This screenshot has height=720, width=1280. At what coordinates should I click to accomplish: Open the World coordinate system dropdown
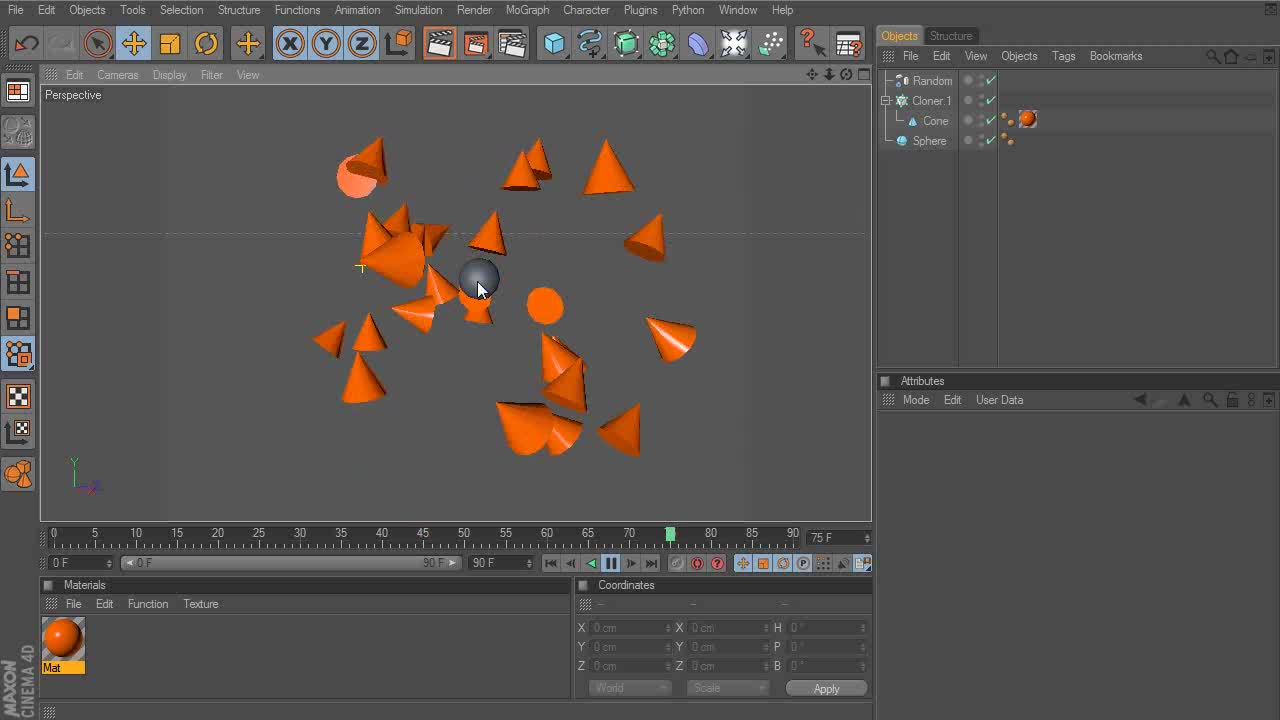(x=629, y=688)
